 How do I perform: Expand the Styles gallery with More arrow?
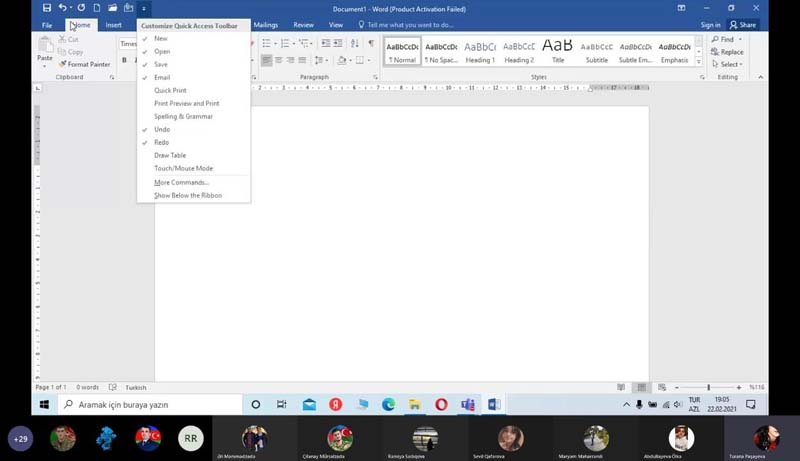pyautogui.click(x=700, y=61)
